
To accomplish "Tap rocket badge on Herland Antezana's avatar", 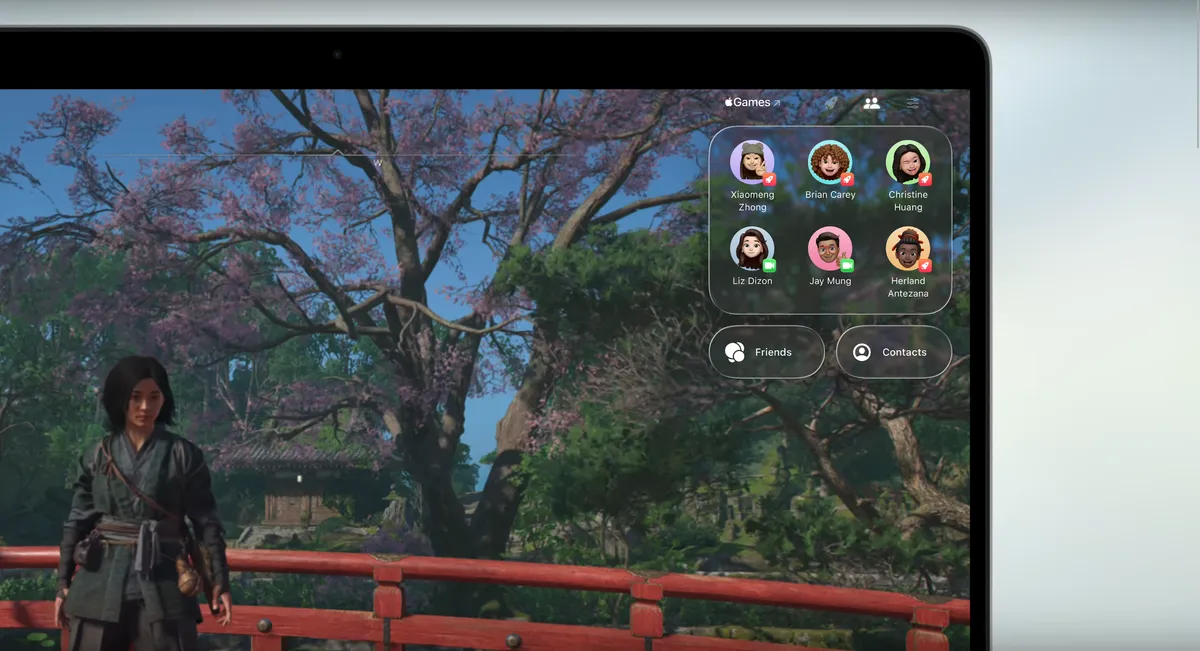I will pos(925,266).
